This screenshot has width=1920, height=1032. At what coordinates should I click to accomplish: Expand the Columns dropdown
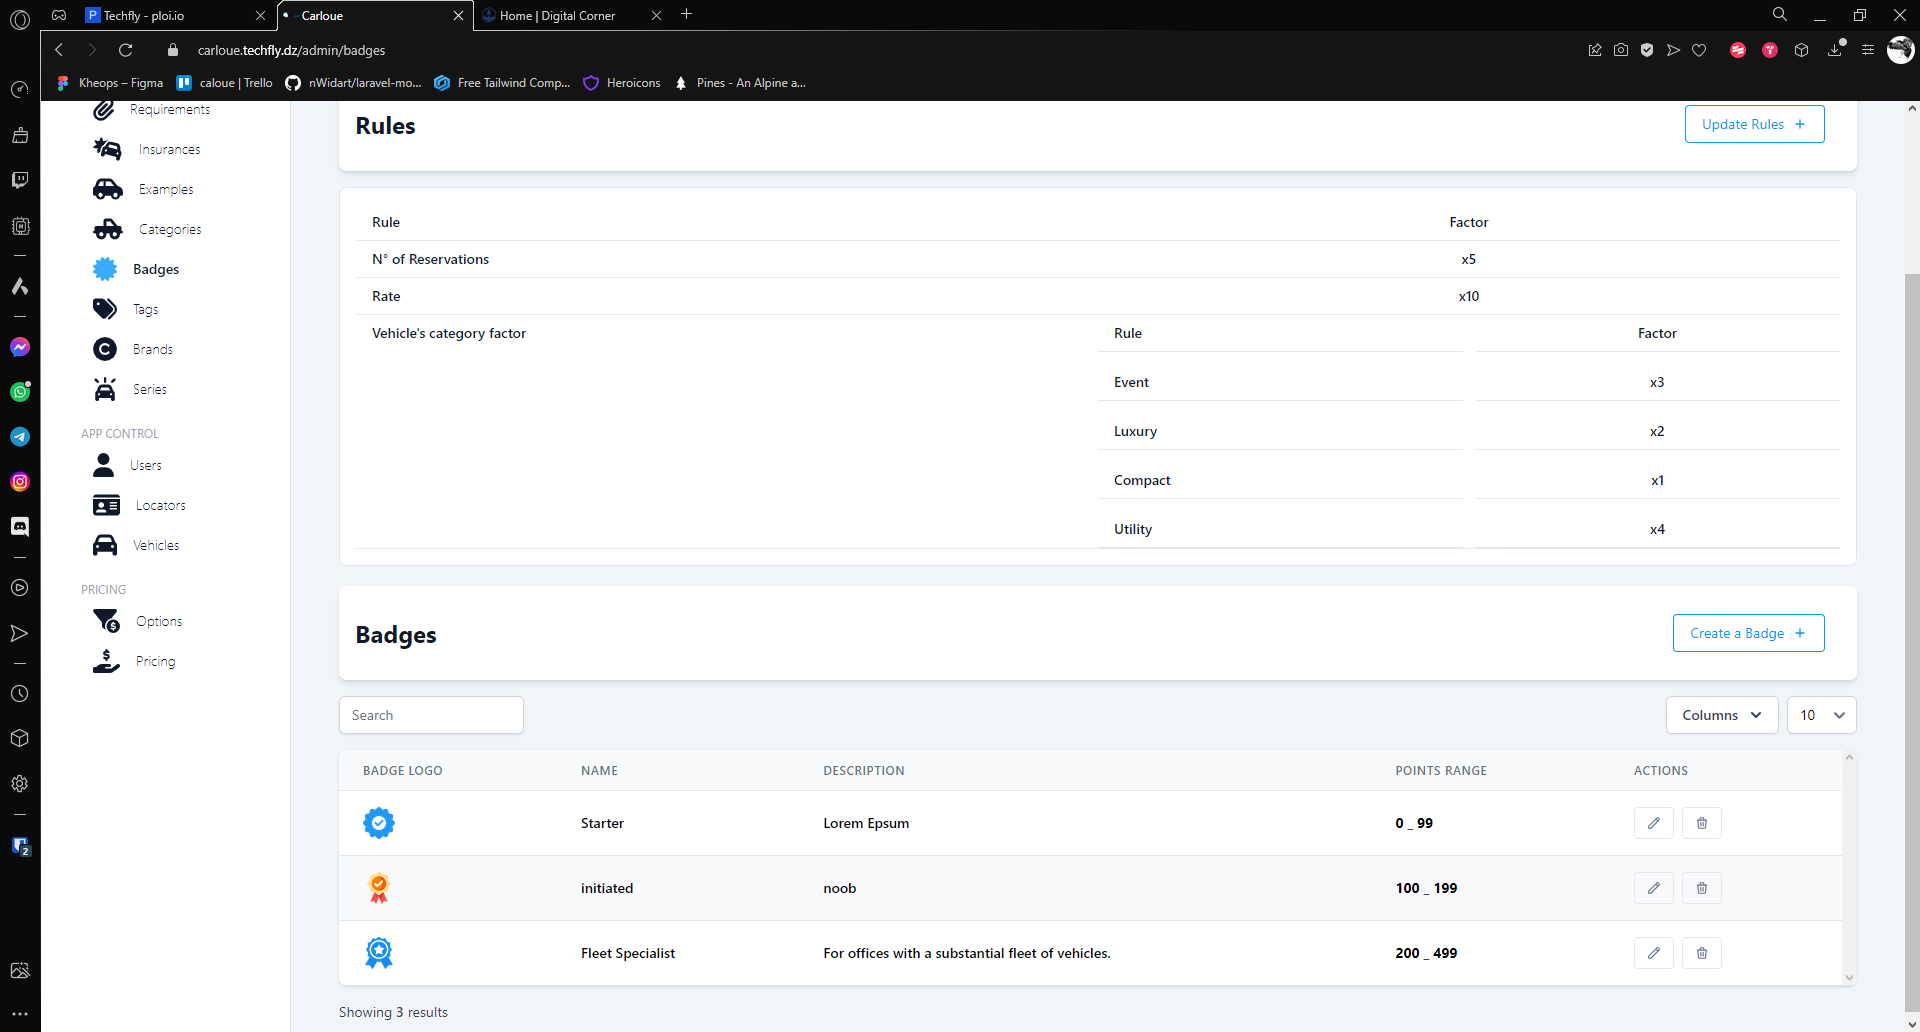(1721, 715)
